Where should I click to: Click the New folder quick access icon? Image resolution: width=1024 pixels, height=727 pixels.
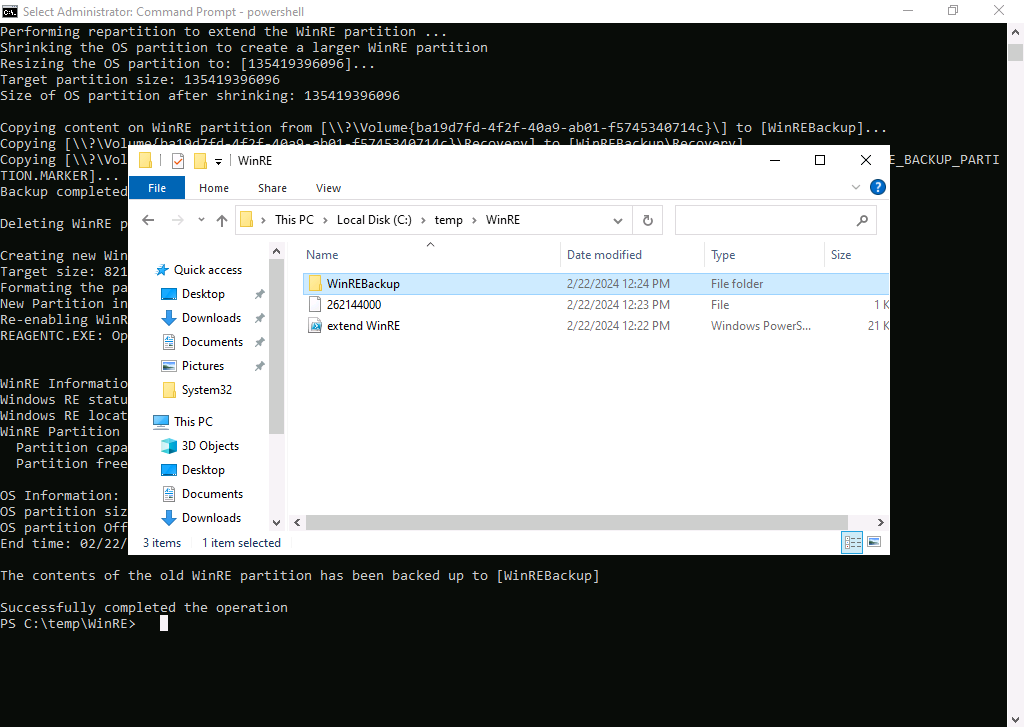pyautogui.click(x=200, y=161)
